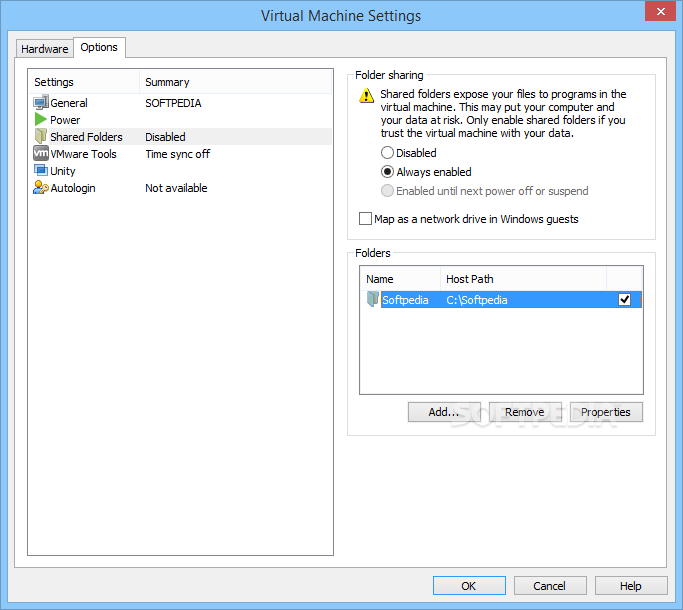Click the Name column header
This screenshot has width=683, height=610.
(400, 279)
